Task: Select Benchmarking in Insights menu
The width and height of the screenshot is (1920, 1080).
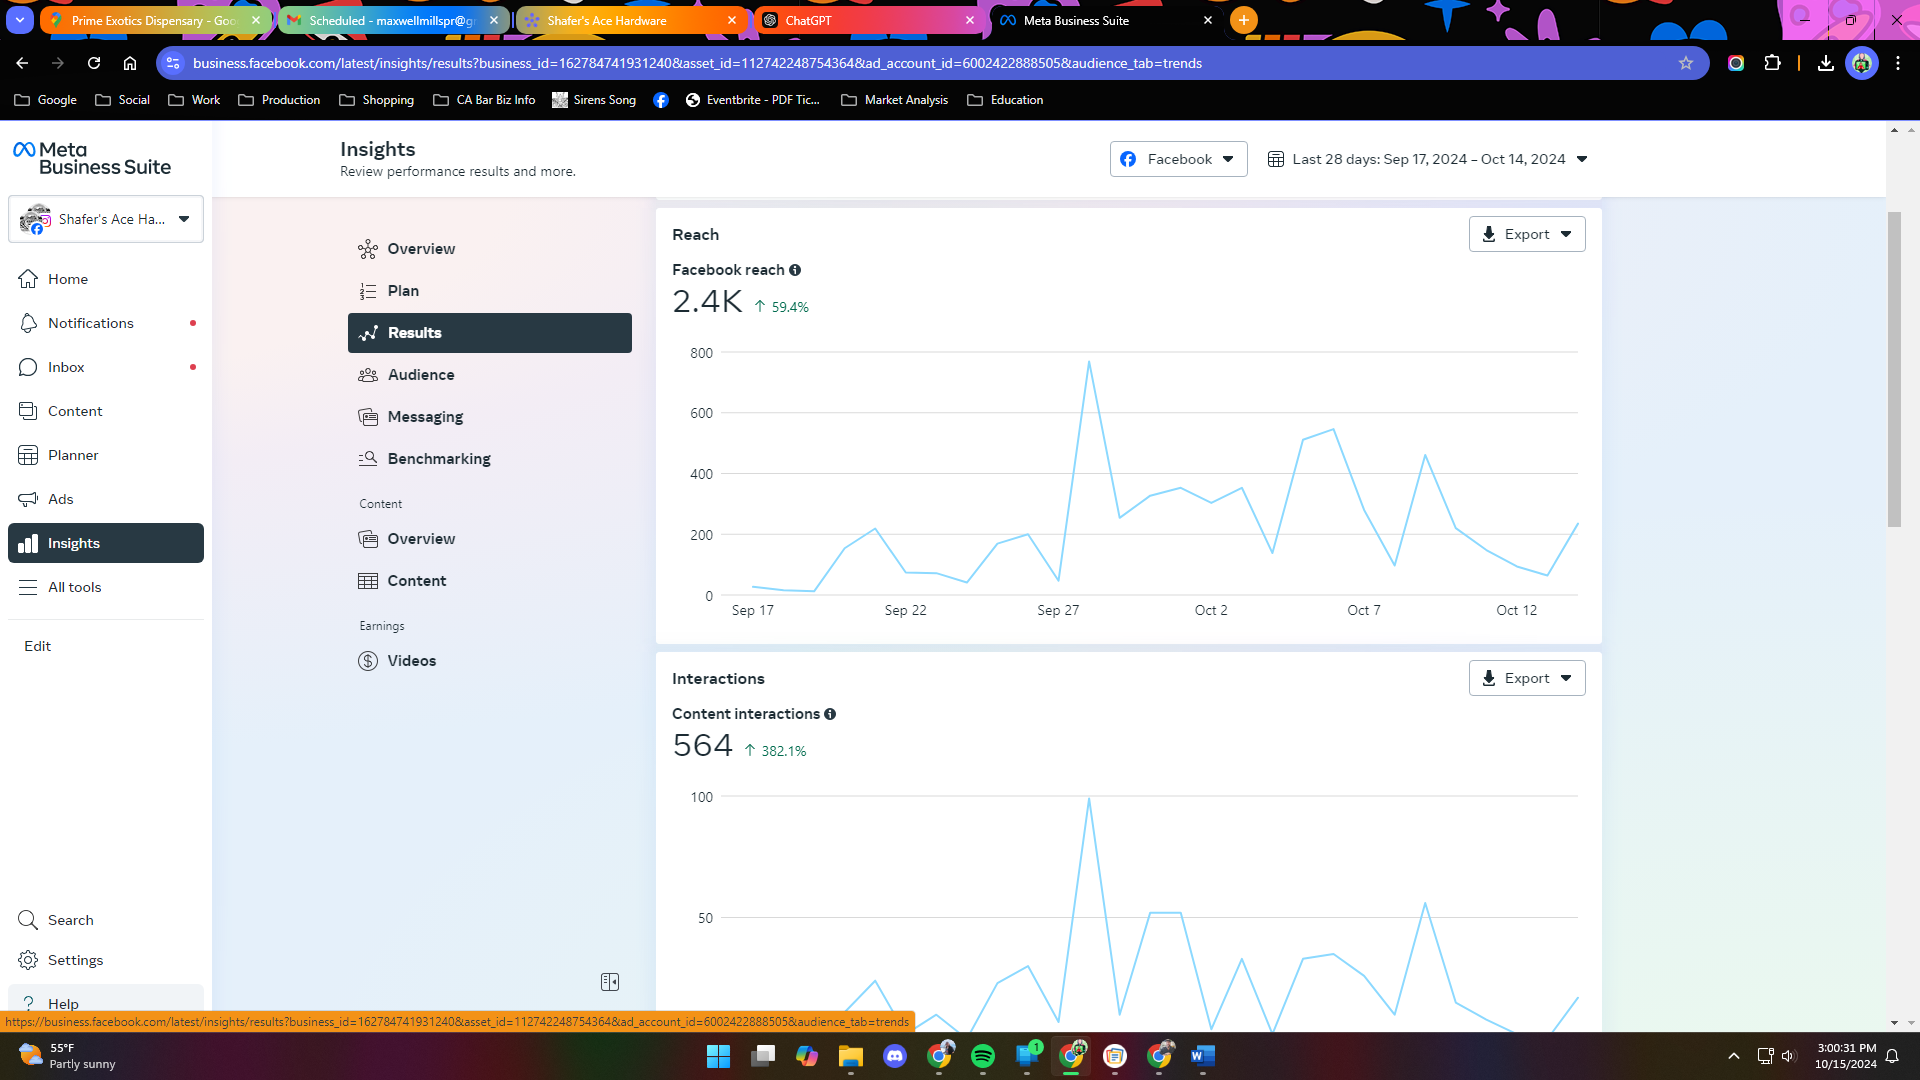Action: click(439, 459)
